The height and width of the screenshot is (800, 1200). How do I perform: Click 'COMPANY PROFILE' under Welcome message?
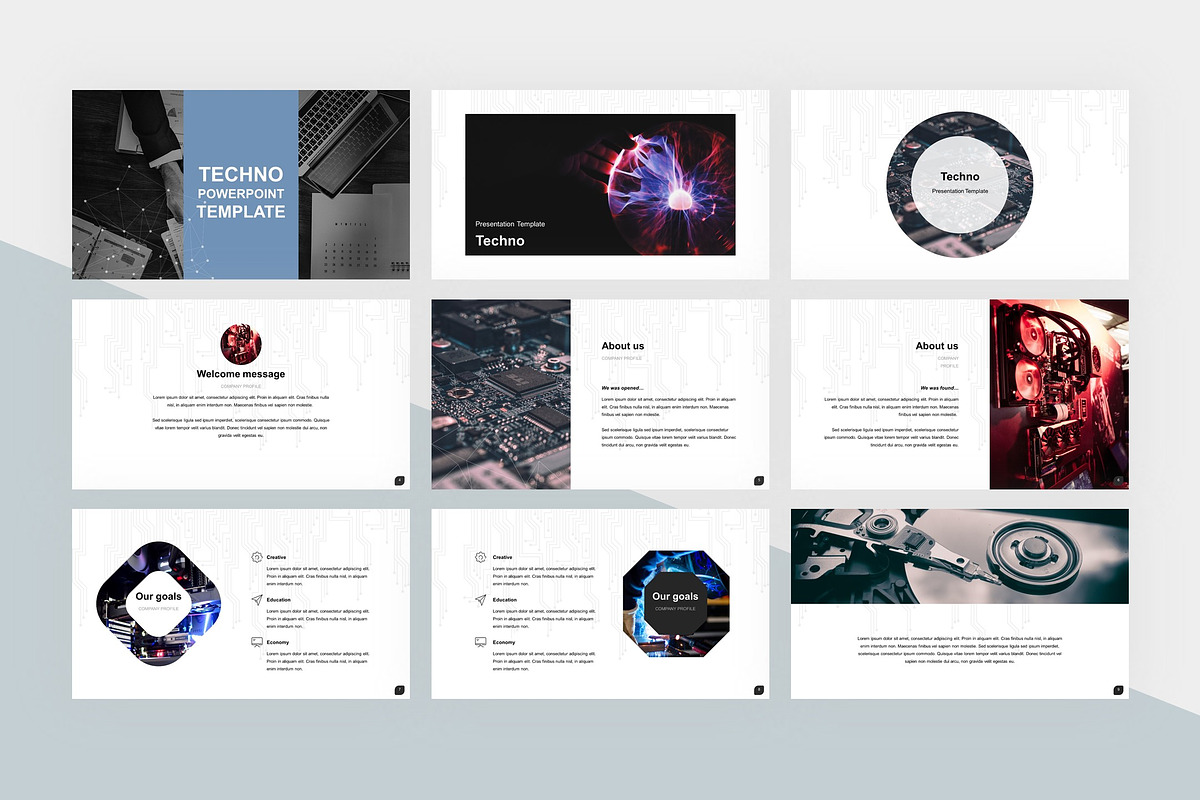pyautogui.click(x=241, y=386)
